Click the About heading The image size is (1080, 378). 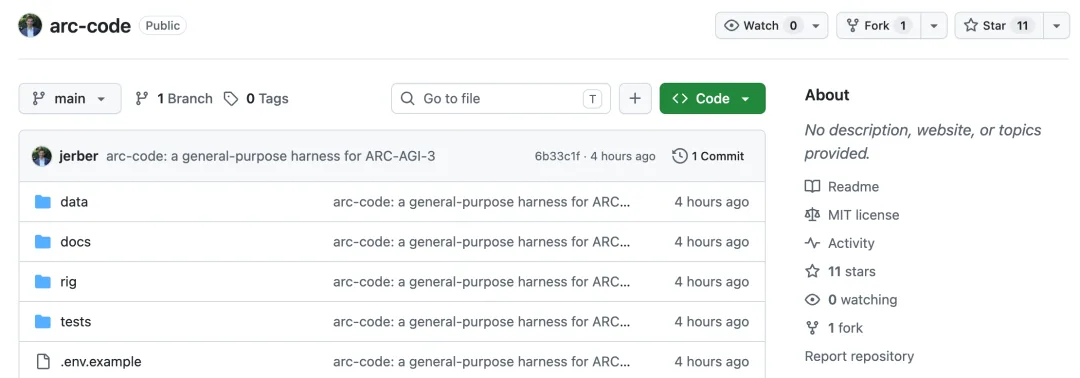tap(827, 95)
